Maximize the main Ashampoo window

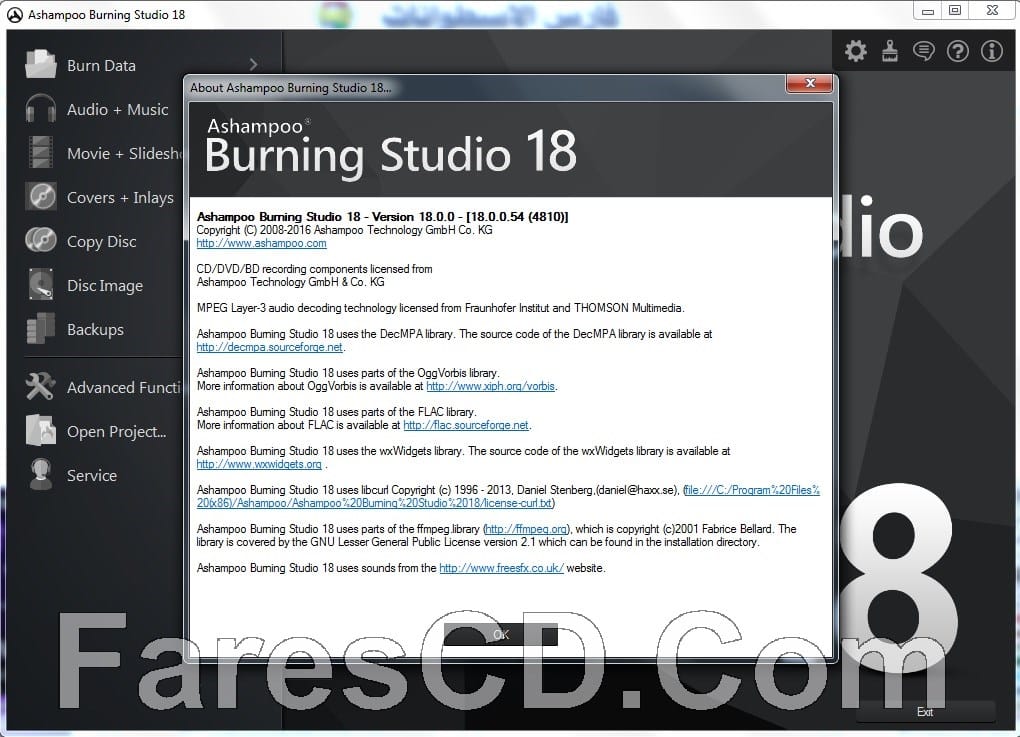(954, 11)
